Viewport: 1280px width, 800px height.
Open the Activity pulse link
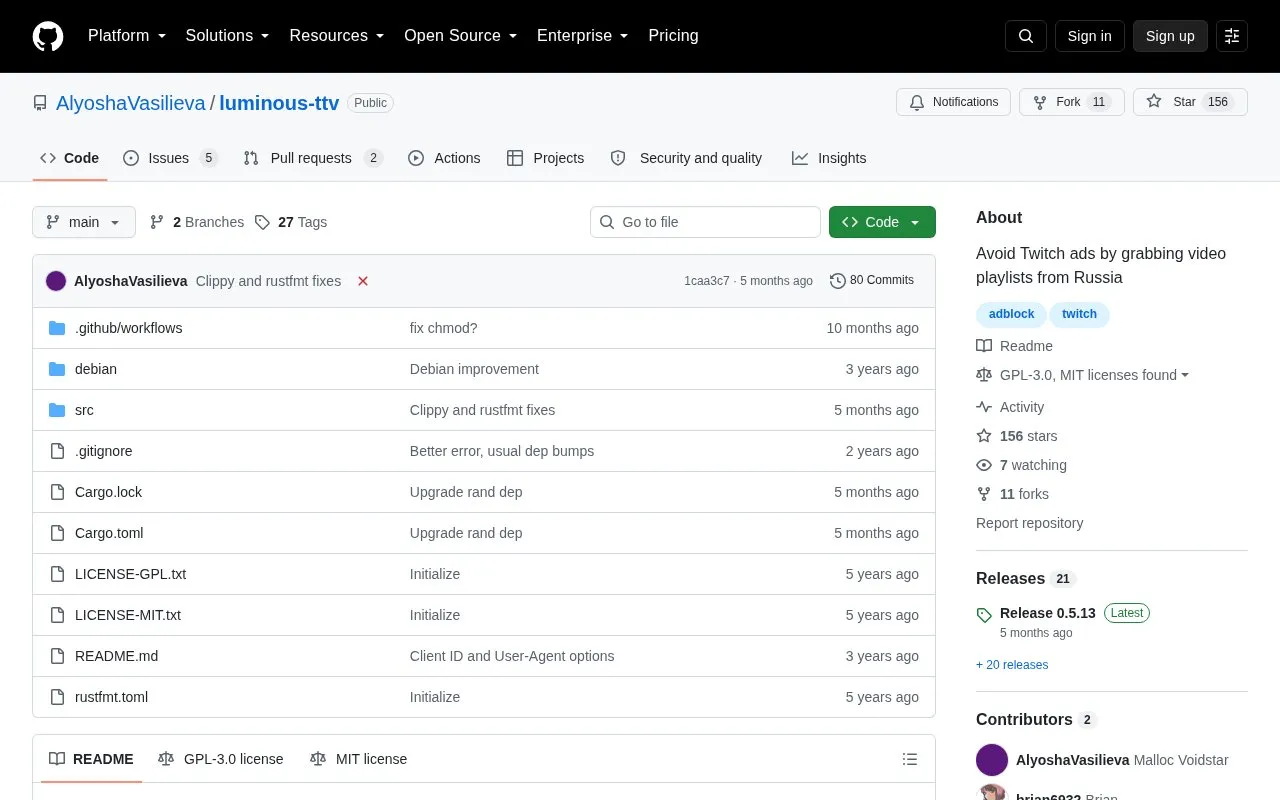tap(1010, 407)
